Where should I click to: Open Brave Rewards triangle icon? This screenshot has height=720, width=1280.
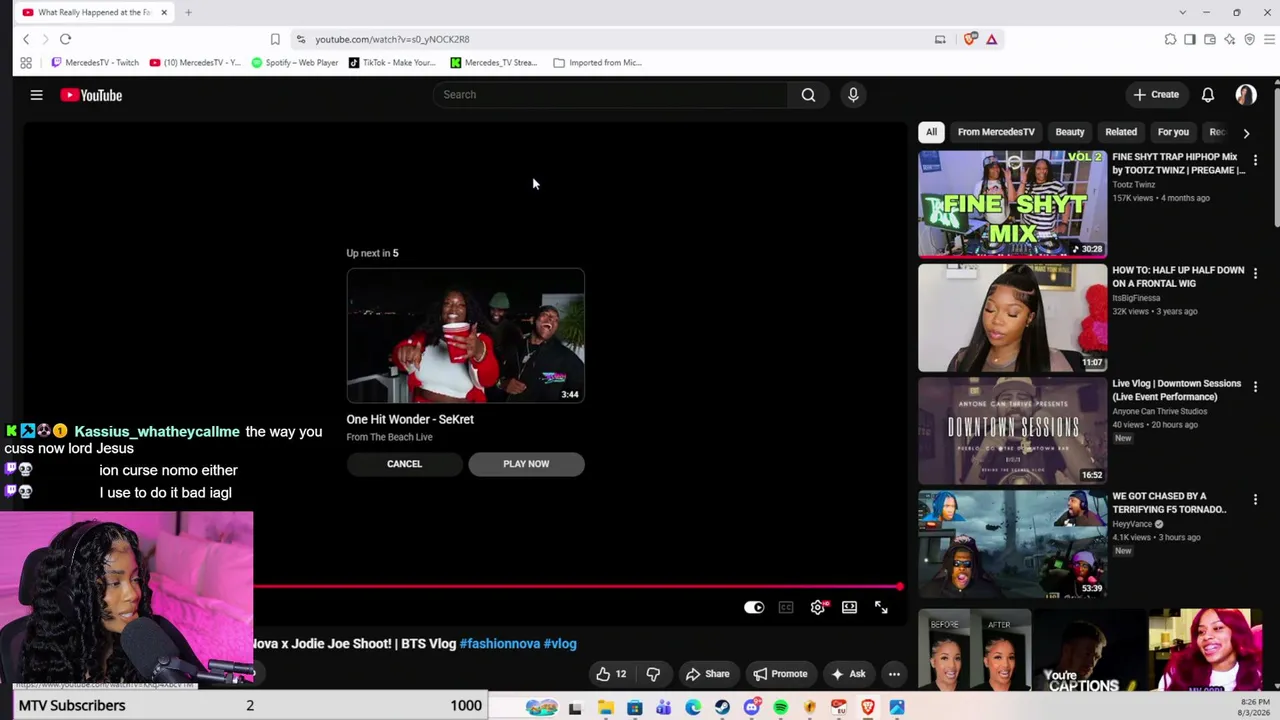(991, 39)
